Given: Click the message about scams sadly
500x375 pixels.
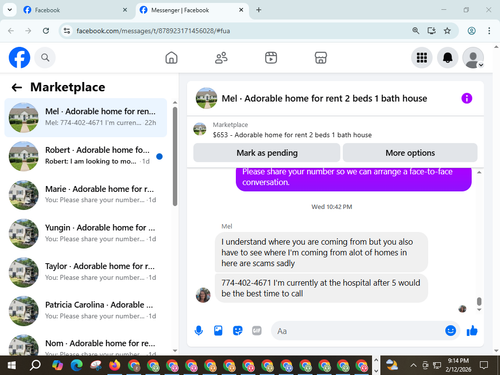Looking at the screenshot, I should click(x=321, y=252).
